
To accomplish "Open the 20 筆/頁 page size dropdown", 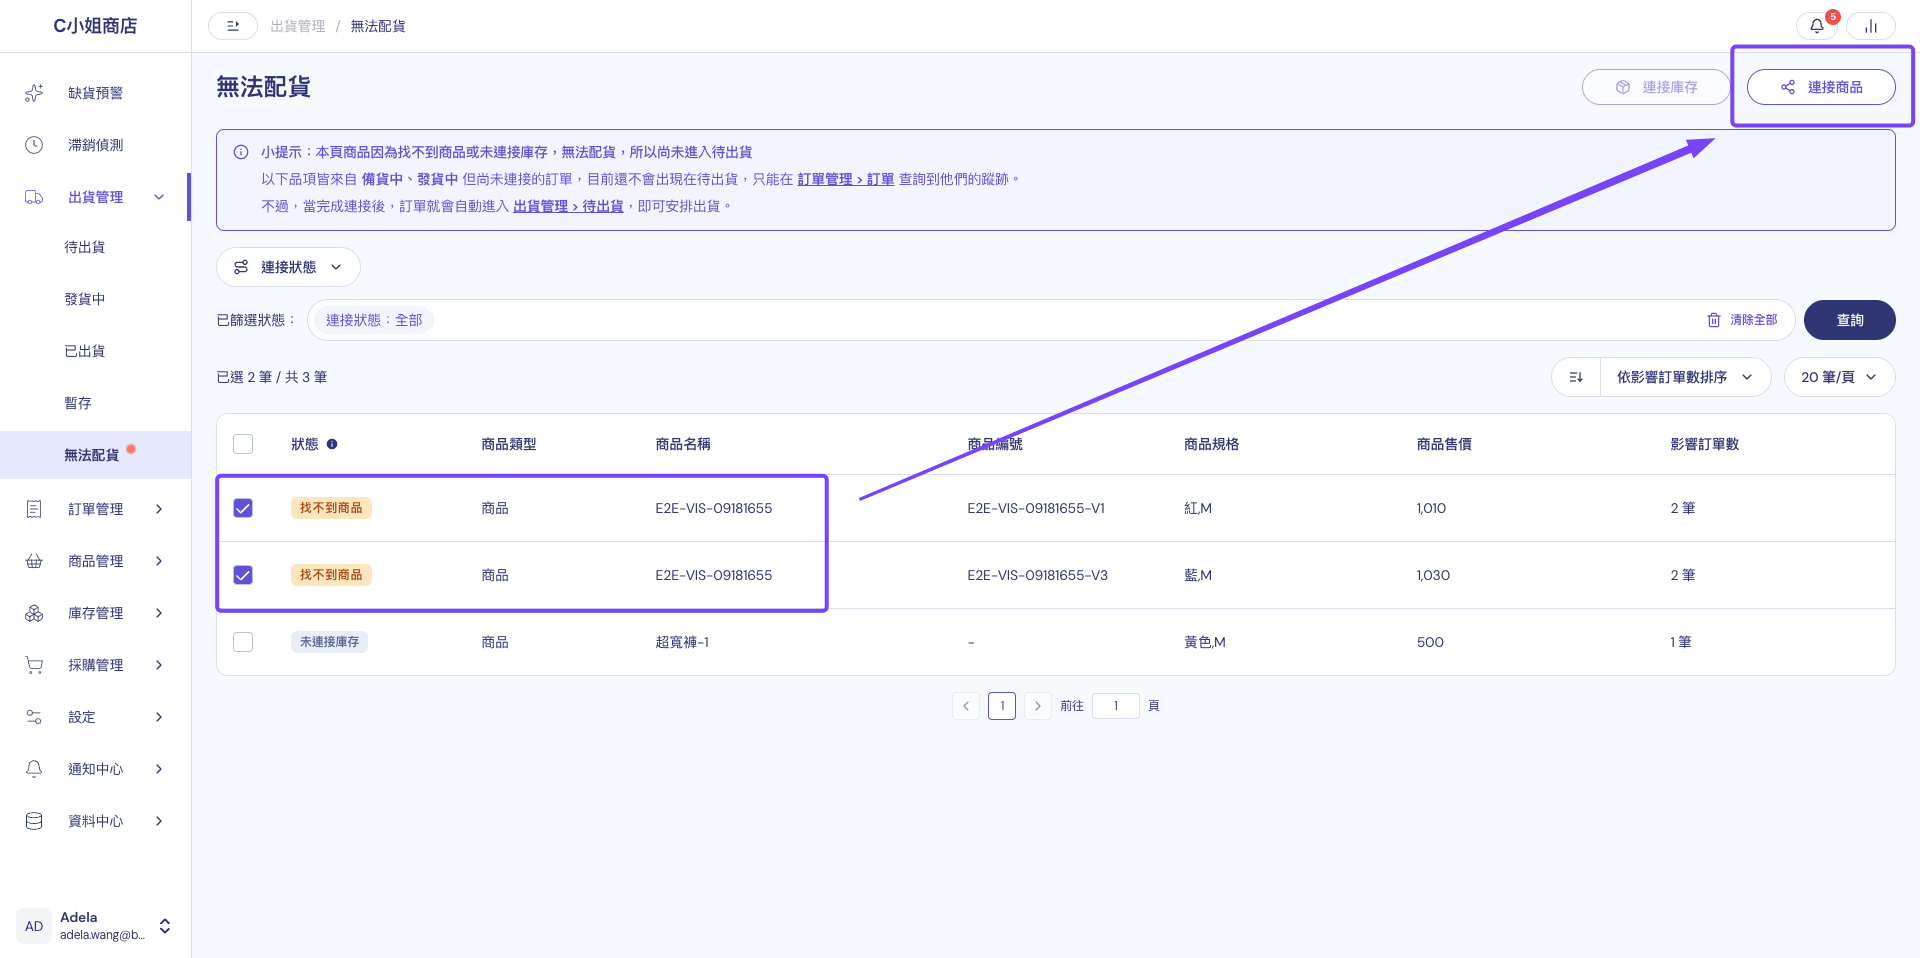I will click(x=1839, y=377).
